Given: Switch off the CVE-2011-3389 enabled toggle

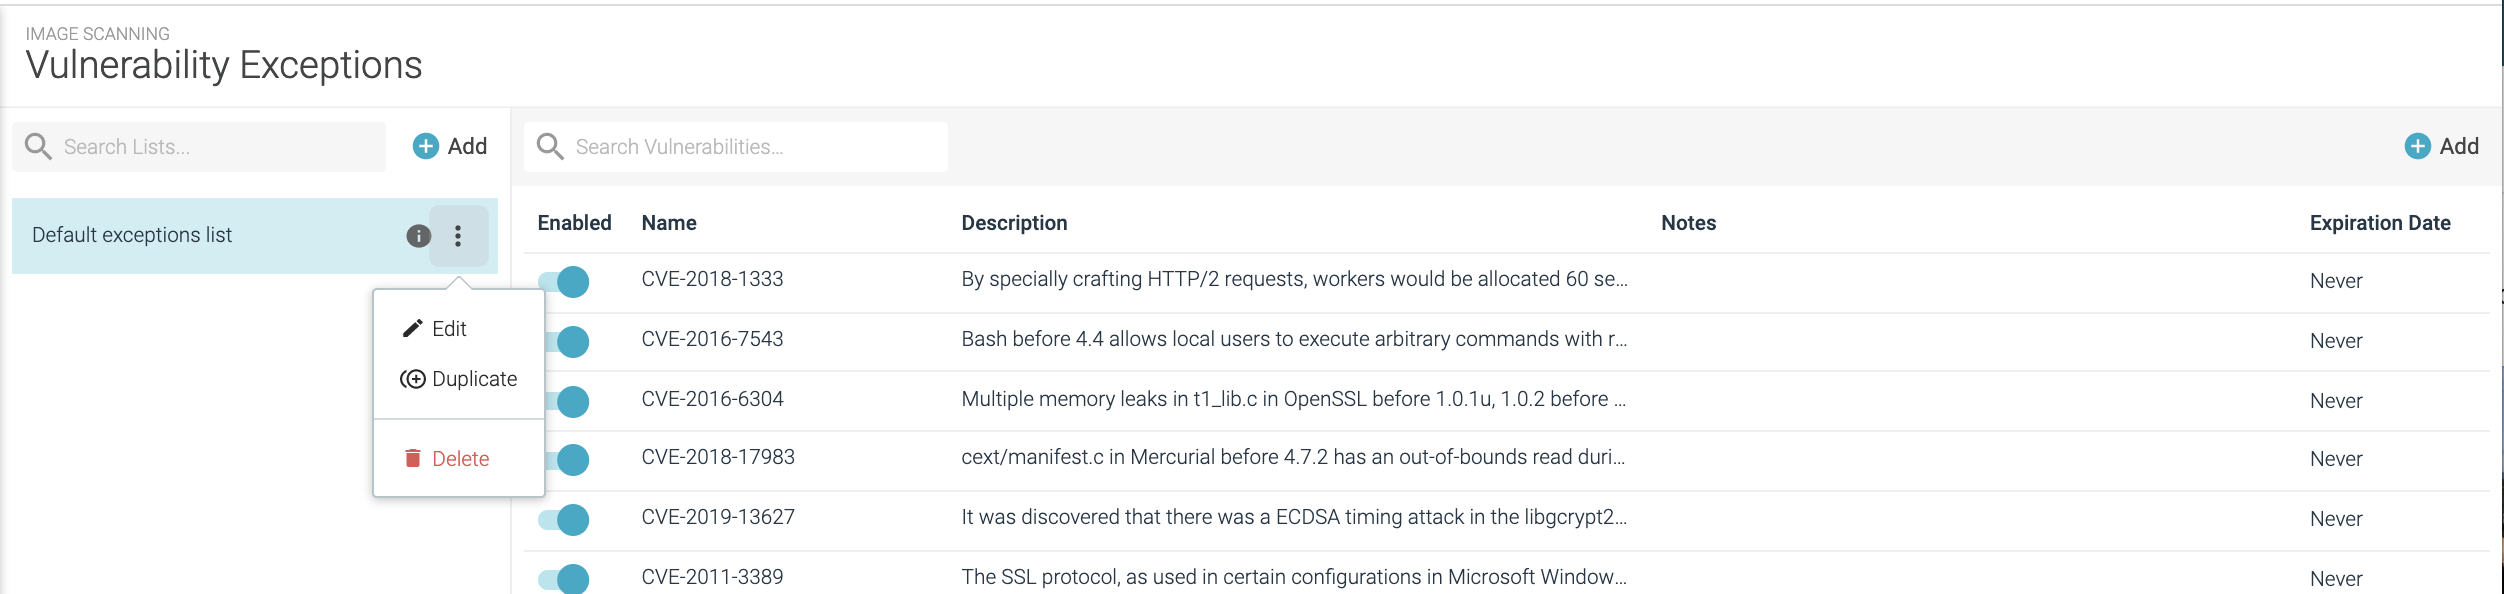Looking at the screenshot, I should (x=564, y=578).
